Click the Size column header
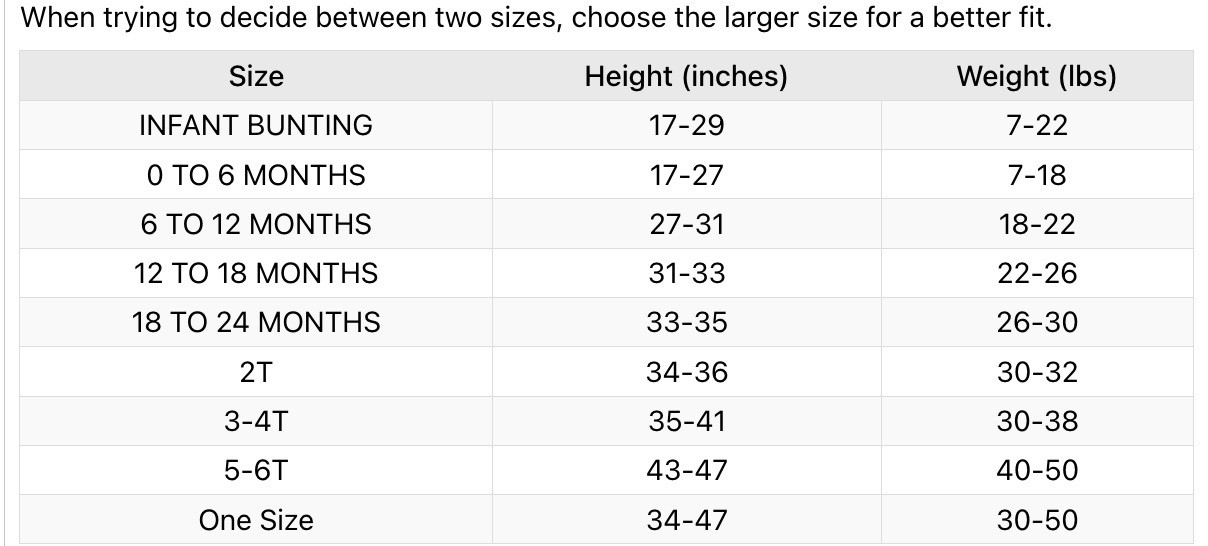The height and width of the screenshot is (546, 1208). (x=256, y=76)
